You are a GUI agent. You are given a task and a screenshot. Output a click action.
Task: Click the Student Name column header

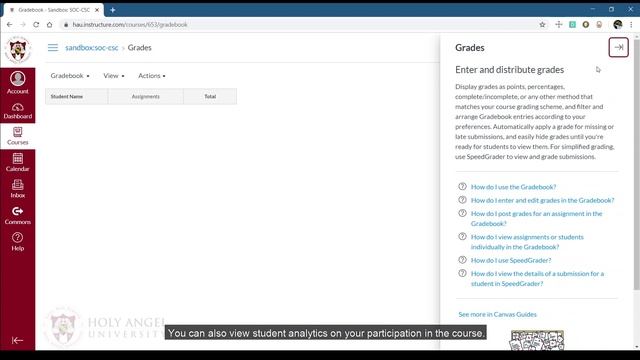[x=76, y=96]
